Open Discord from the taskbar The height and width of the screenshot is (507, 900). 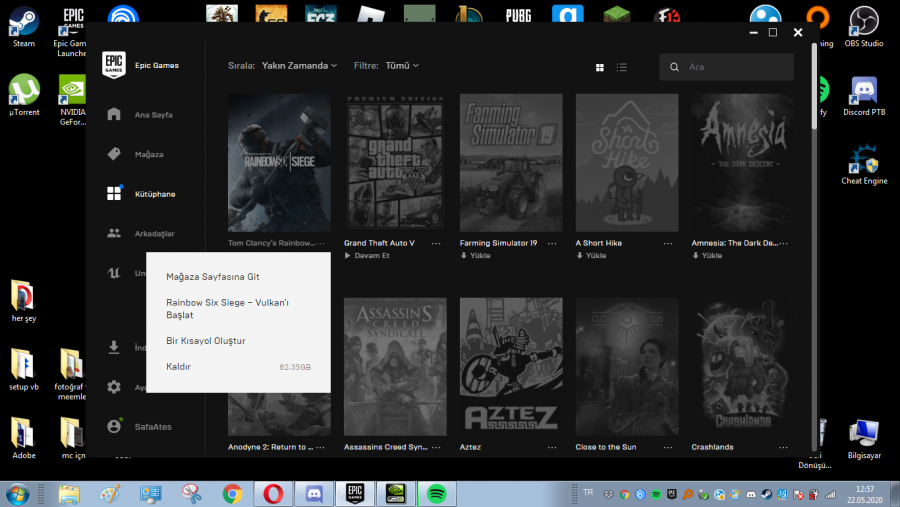314,494
